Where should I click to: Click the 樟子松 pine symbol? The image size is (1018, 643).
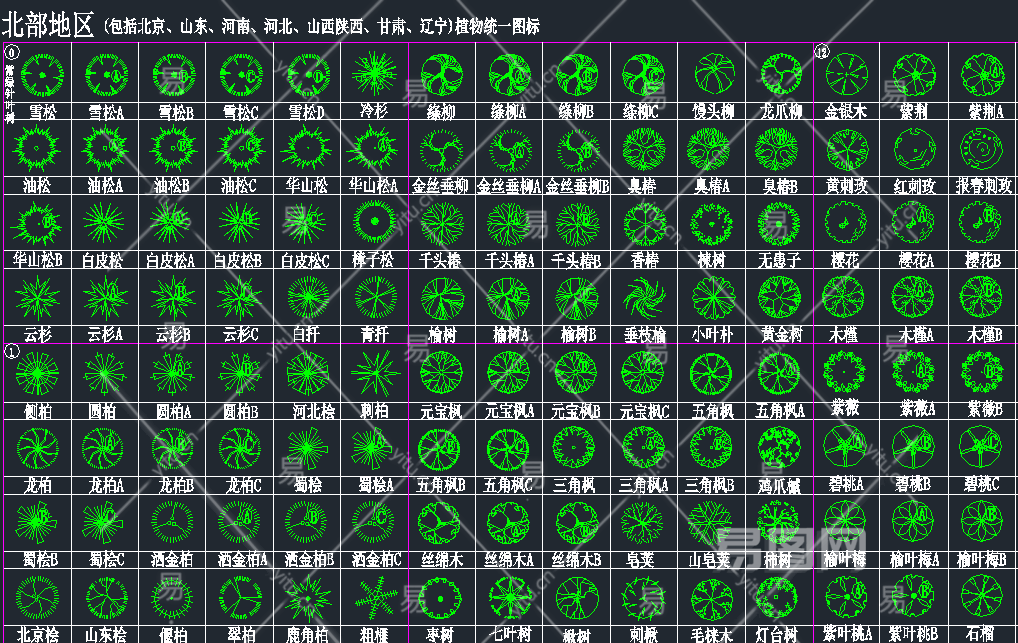pyautogui.click(x=375, y=221)
